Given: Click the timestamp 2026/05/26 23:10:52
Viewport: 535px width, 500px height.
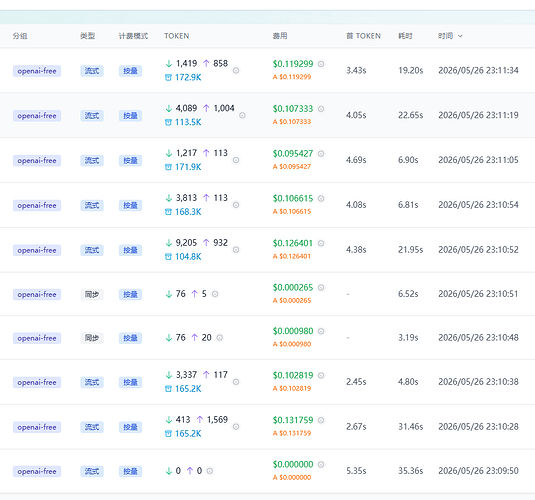Looking at the screenshot, I should coord(478,249).
